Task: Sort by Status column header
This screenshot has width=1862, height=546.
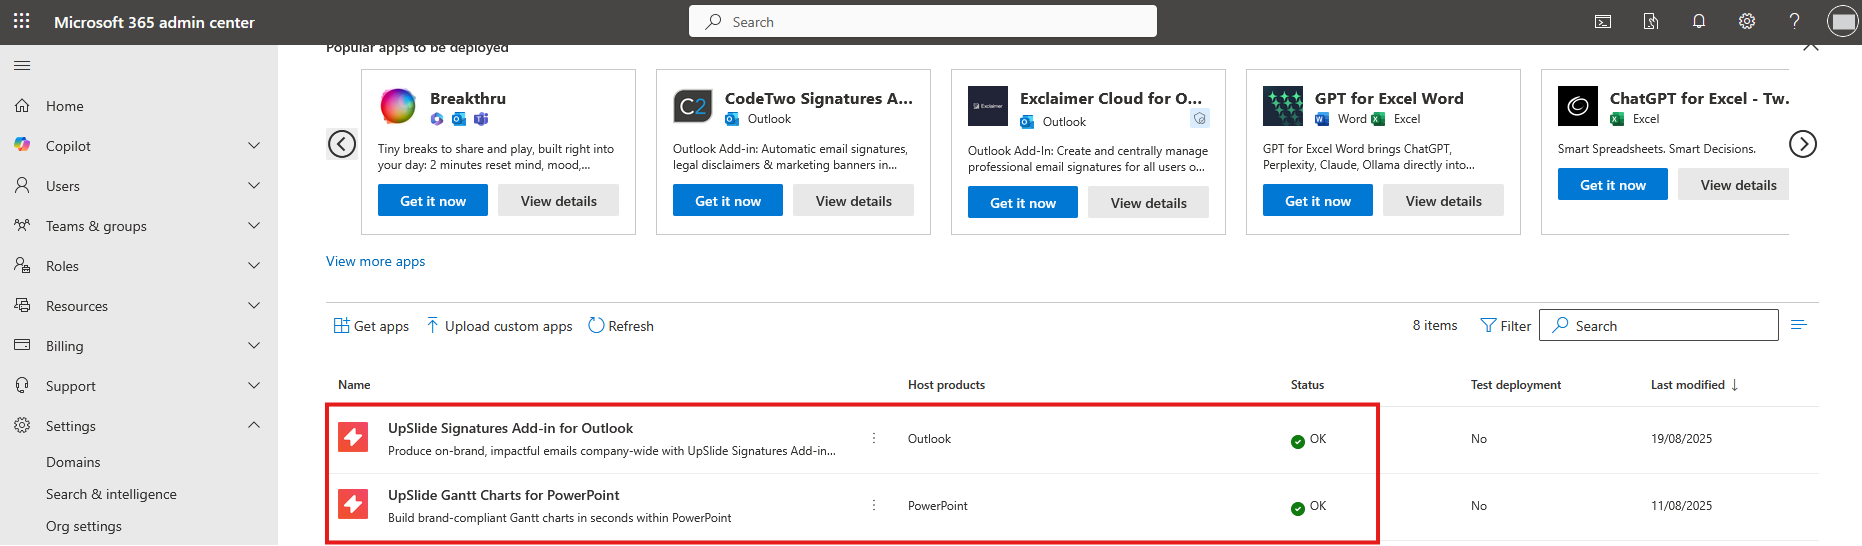Action: (x=1307, y=385)
